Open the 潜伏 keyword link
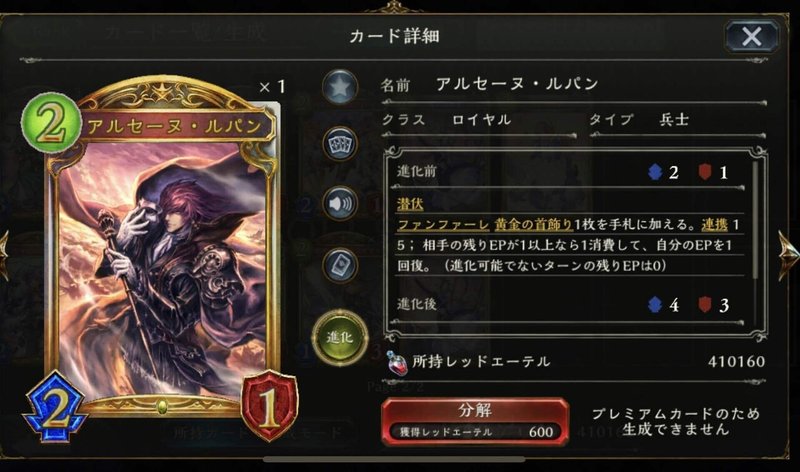The image size is (800, 472). 410,204
